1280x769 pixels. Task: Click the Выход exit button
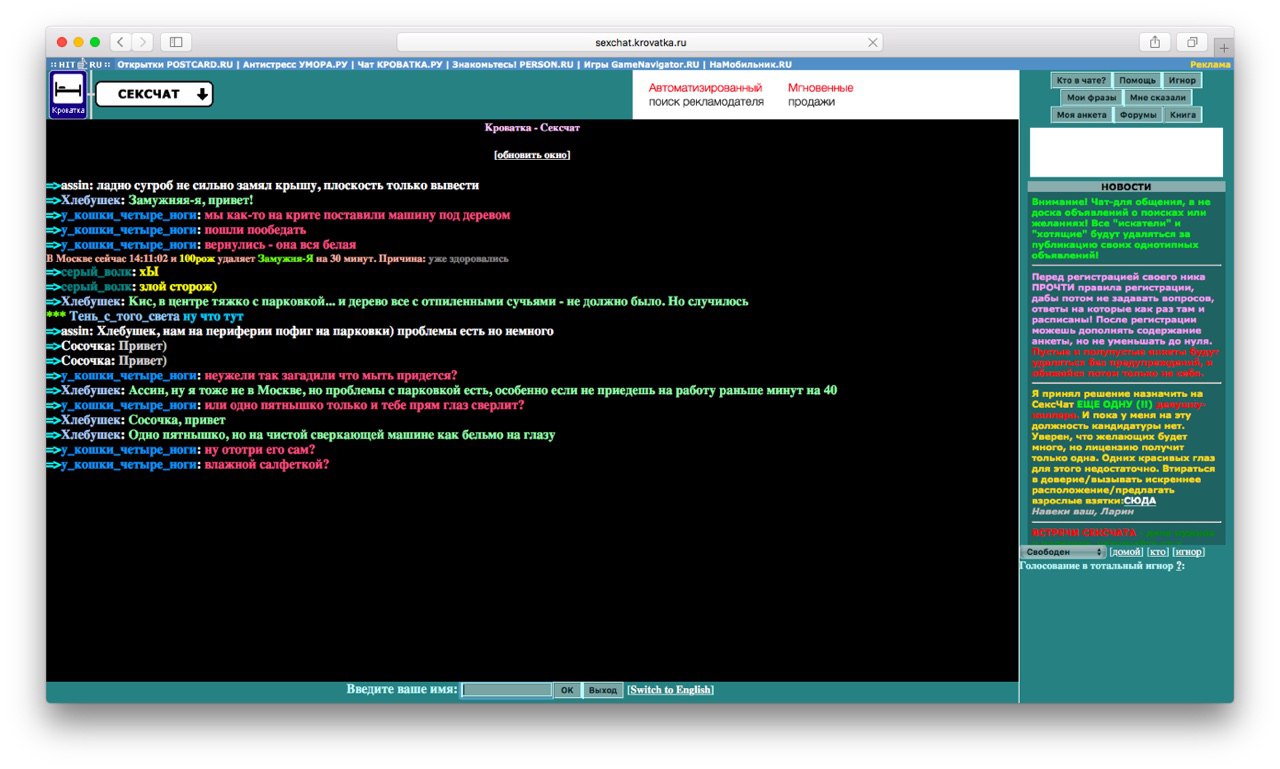click(x=603, y=690)
